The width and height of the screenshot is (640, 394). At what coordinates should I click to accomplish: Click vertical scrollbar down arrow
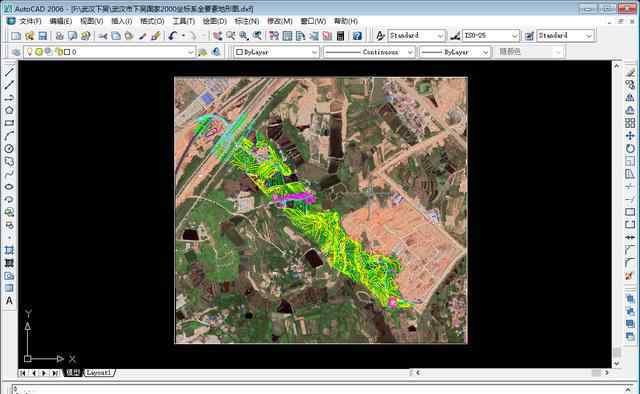click(x=616, y=363)
